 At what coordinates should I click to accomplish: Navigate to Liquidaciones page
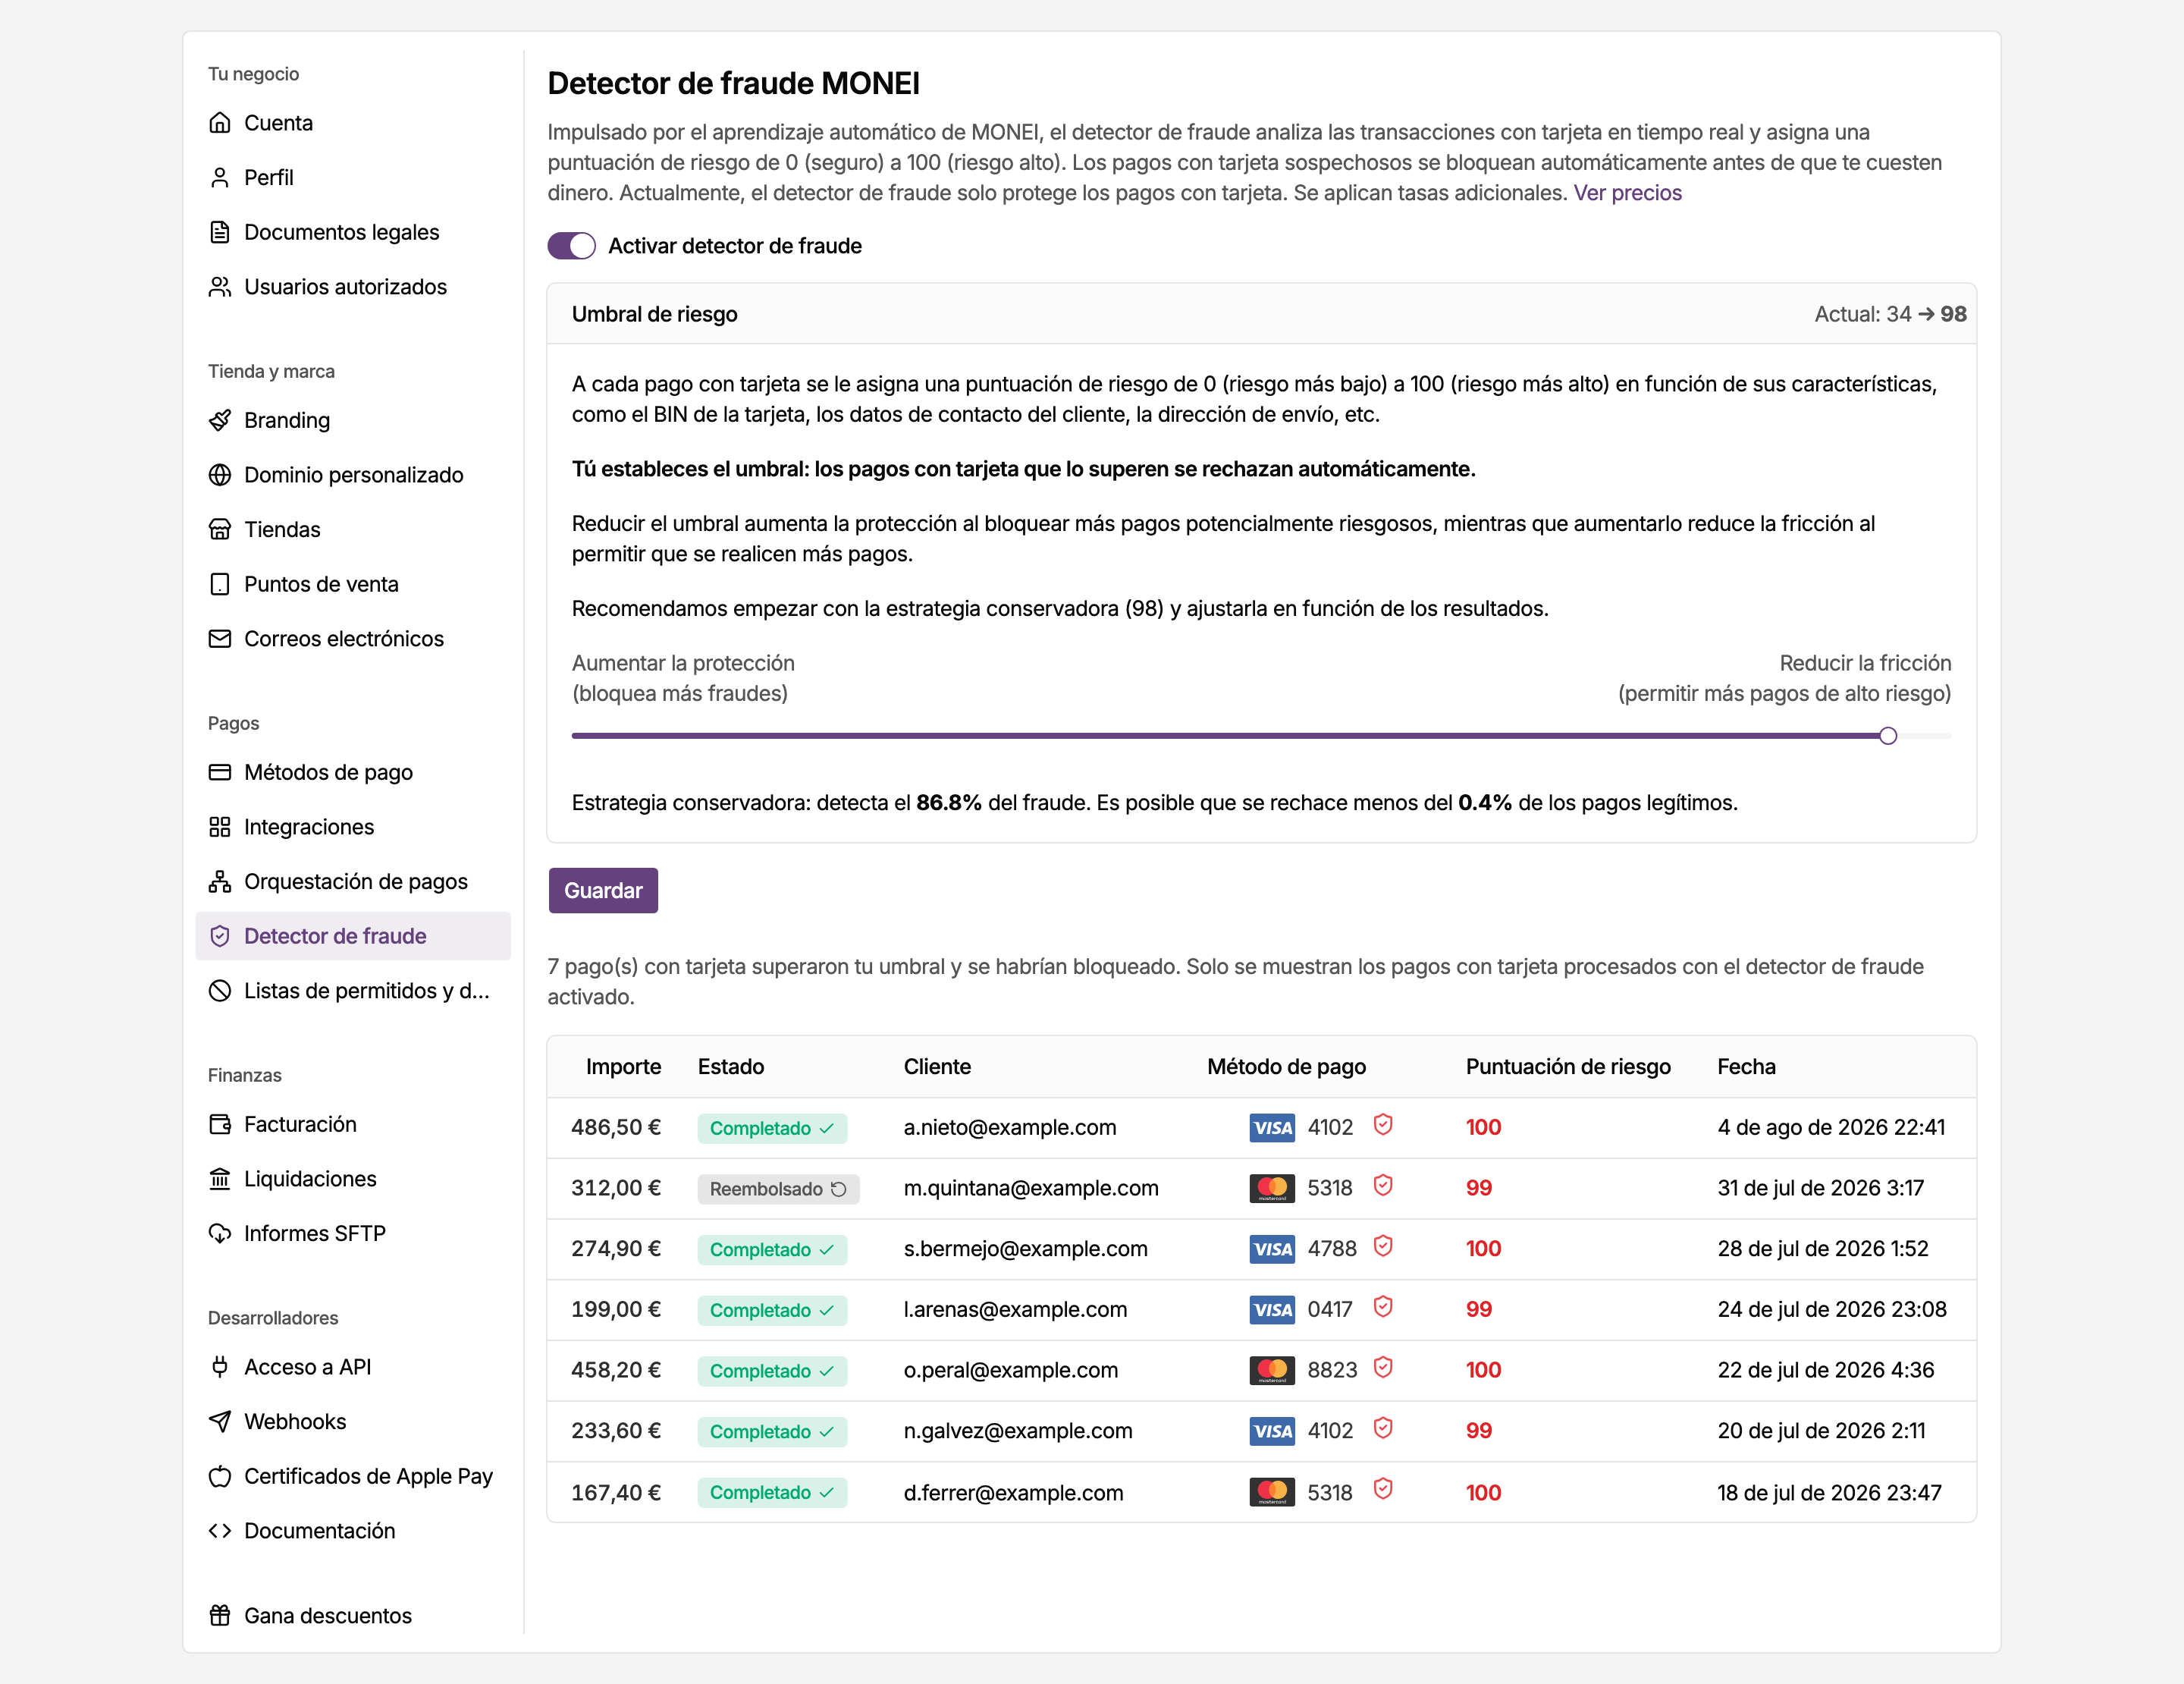(x=353, y=1179)
